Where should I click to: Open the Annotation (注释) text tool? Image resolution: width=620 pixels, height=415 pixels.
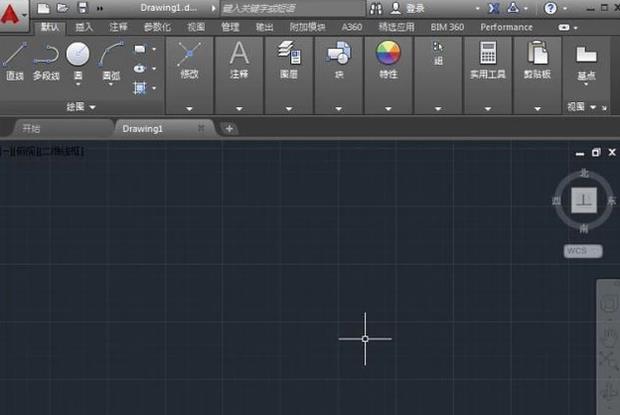pos(239,58)
